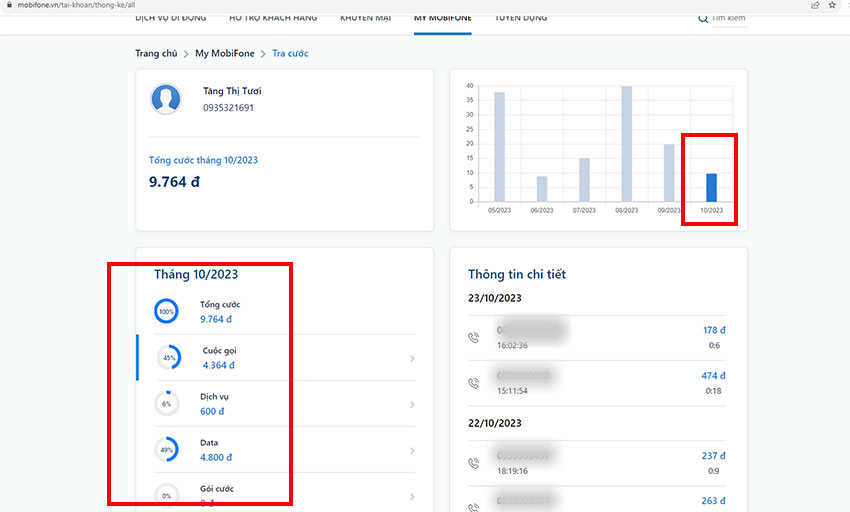Image resolution: width=850 pixels, height=512 pixels.
Task: Click Data amount 4.800 đ
Action: coord(216,457)
